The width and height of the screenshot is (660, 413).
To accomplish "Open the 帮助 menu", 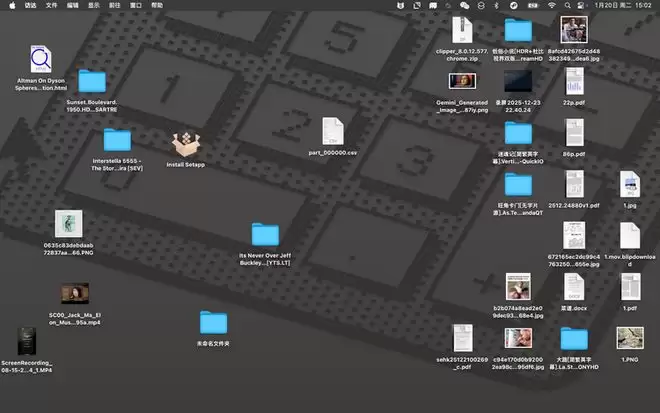I will coord(157,5).
